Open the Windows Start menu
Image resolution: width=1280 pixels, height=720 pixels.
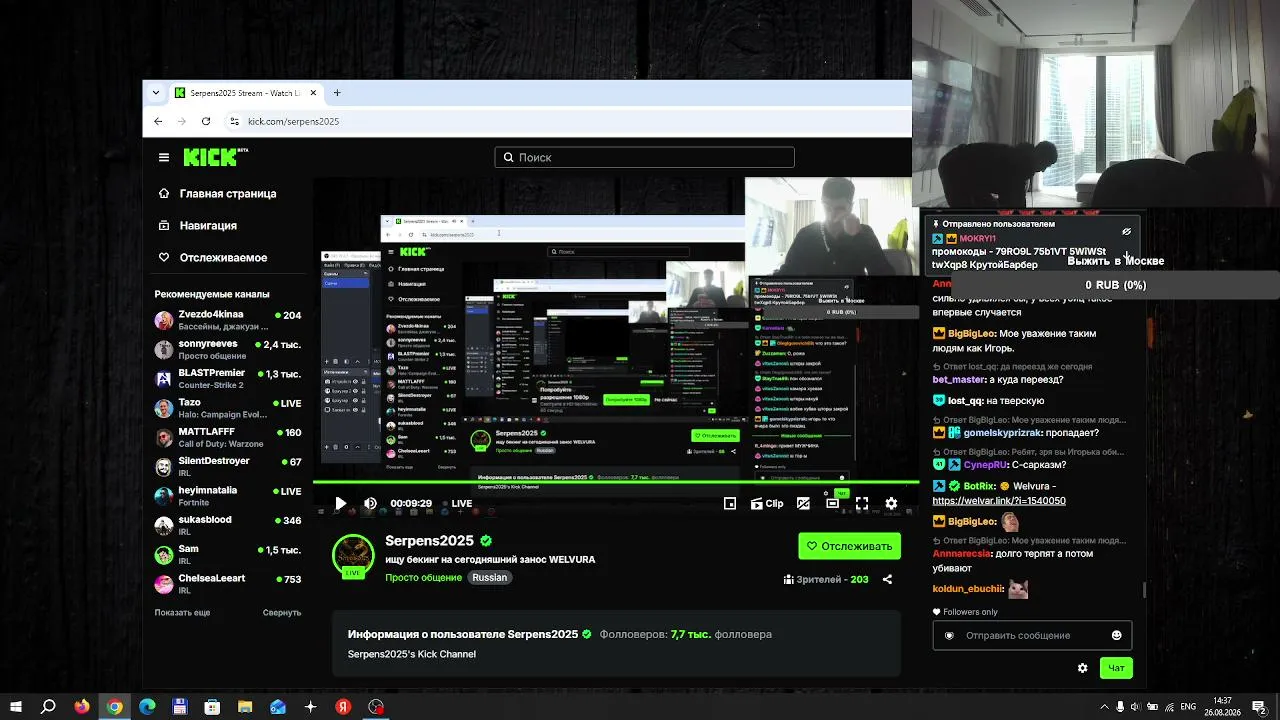point(16,707)
